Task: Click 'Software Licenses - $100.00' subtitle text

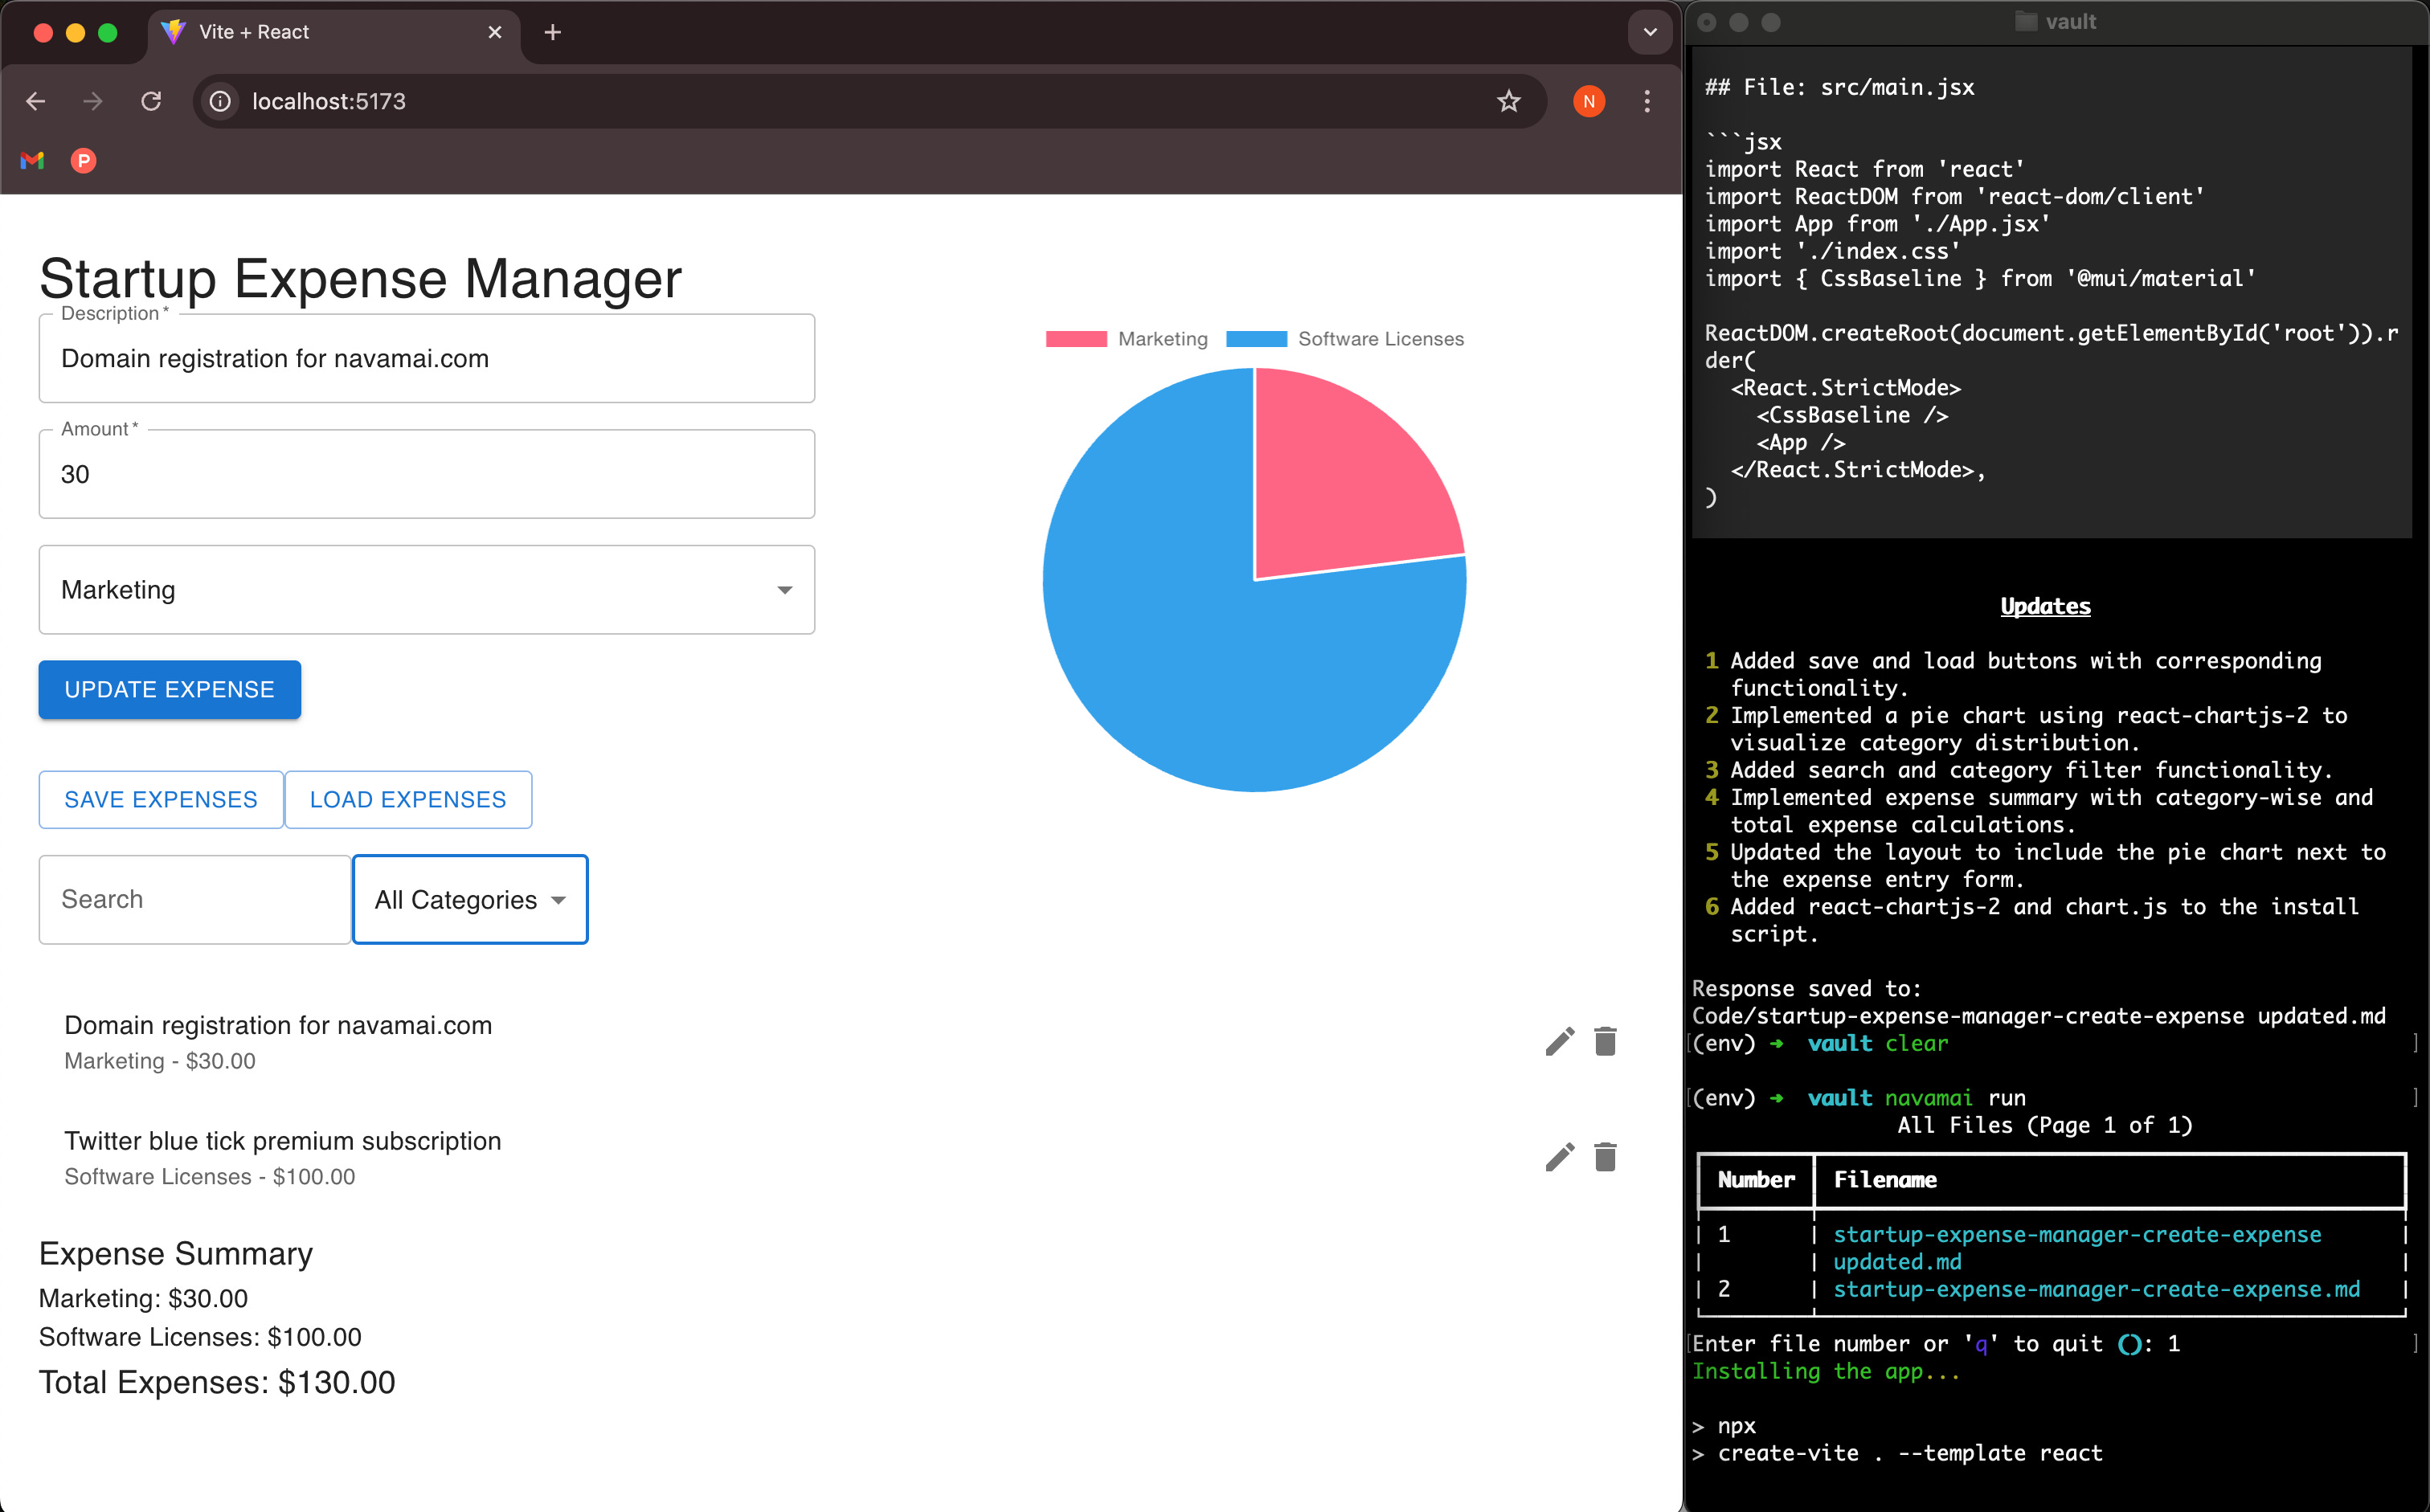Action: click(x=210, y=1177)
